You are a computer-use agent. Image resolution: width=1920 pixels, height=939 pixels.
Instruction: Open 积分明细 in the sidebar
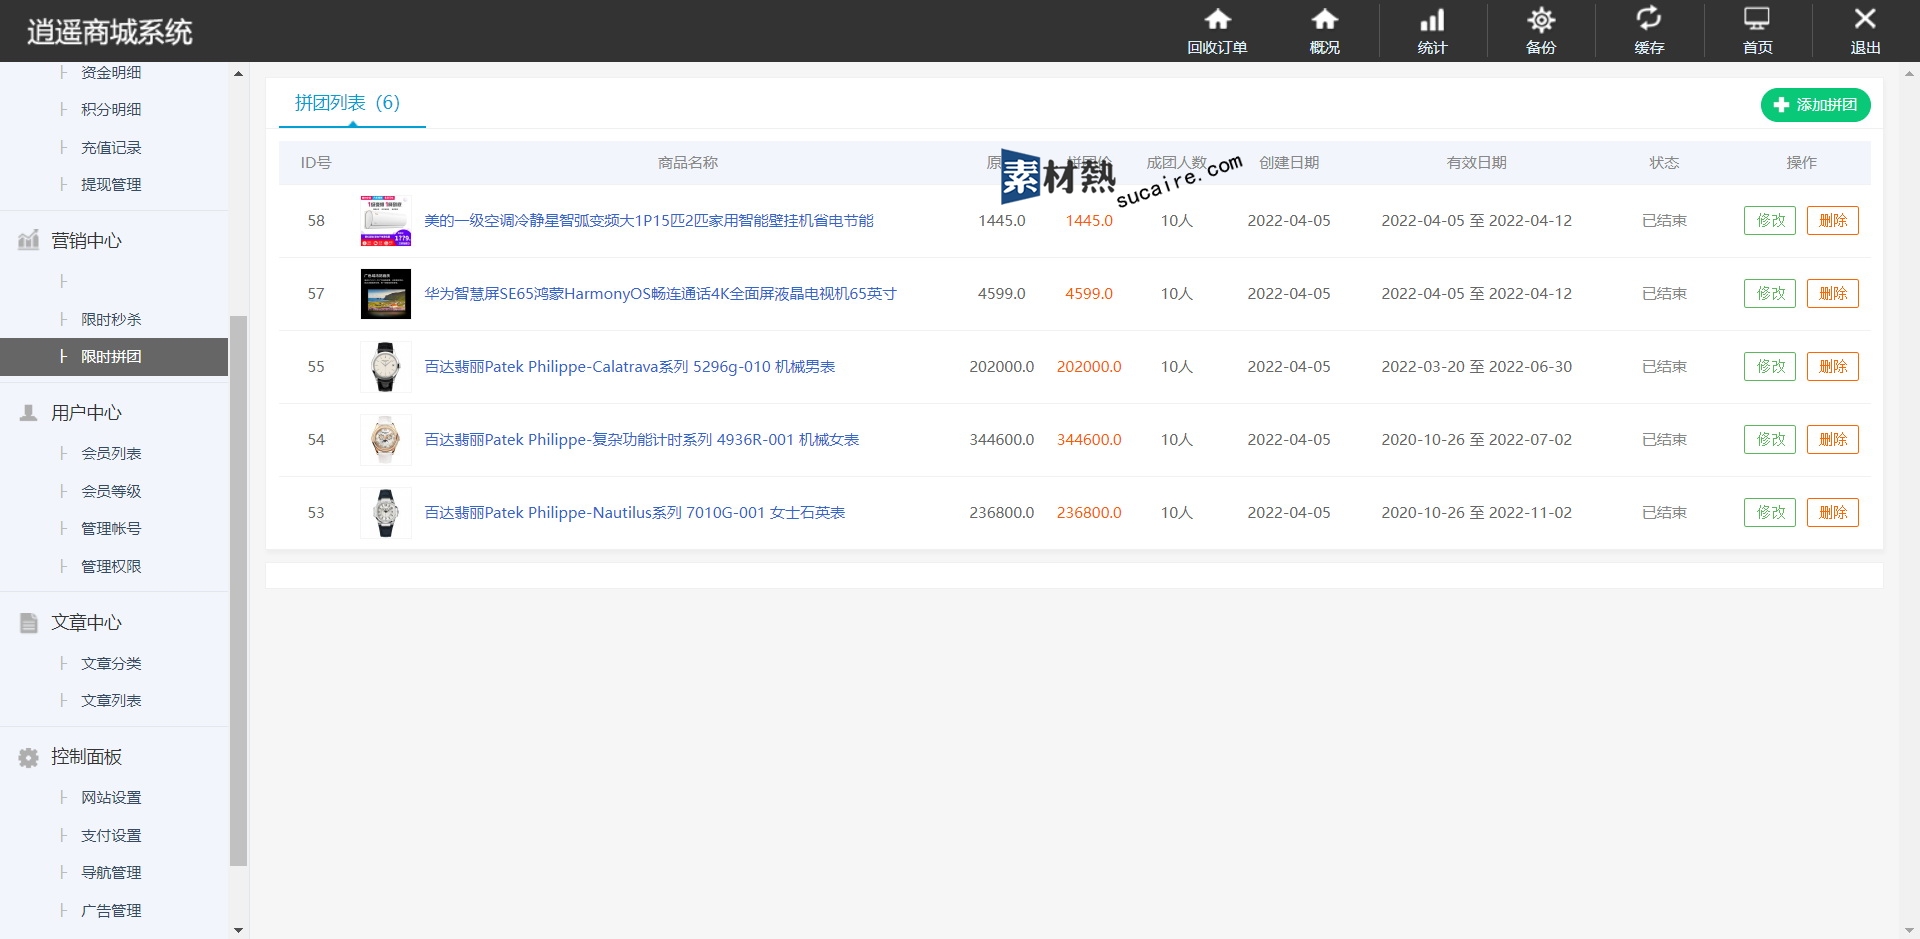click(111, 110)
